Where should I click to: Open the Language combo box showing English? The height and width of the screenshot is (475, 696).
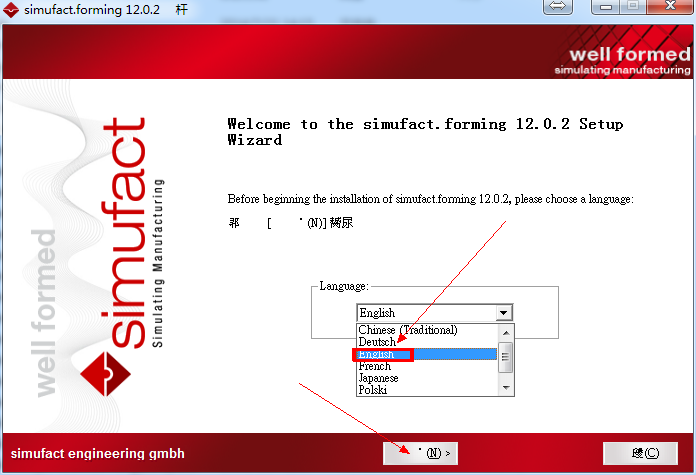[435, 313]
